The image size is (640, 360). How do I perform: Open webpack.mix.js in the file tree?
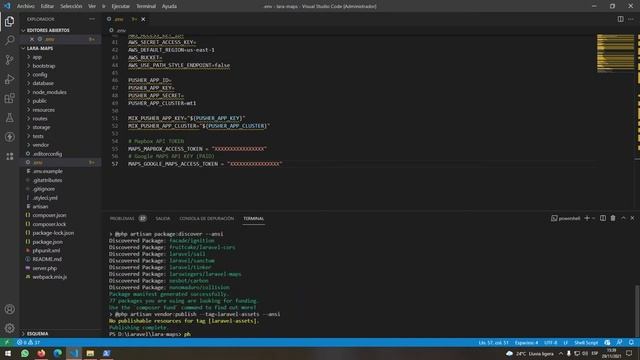(x=60, y=277)
